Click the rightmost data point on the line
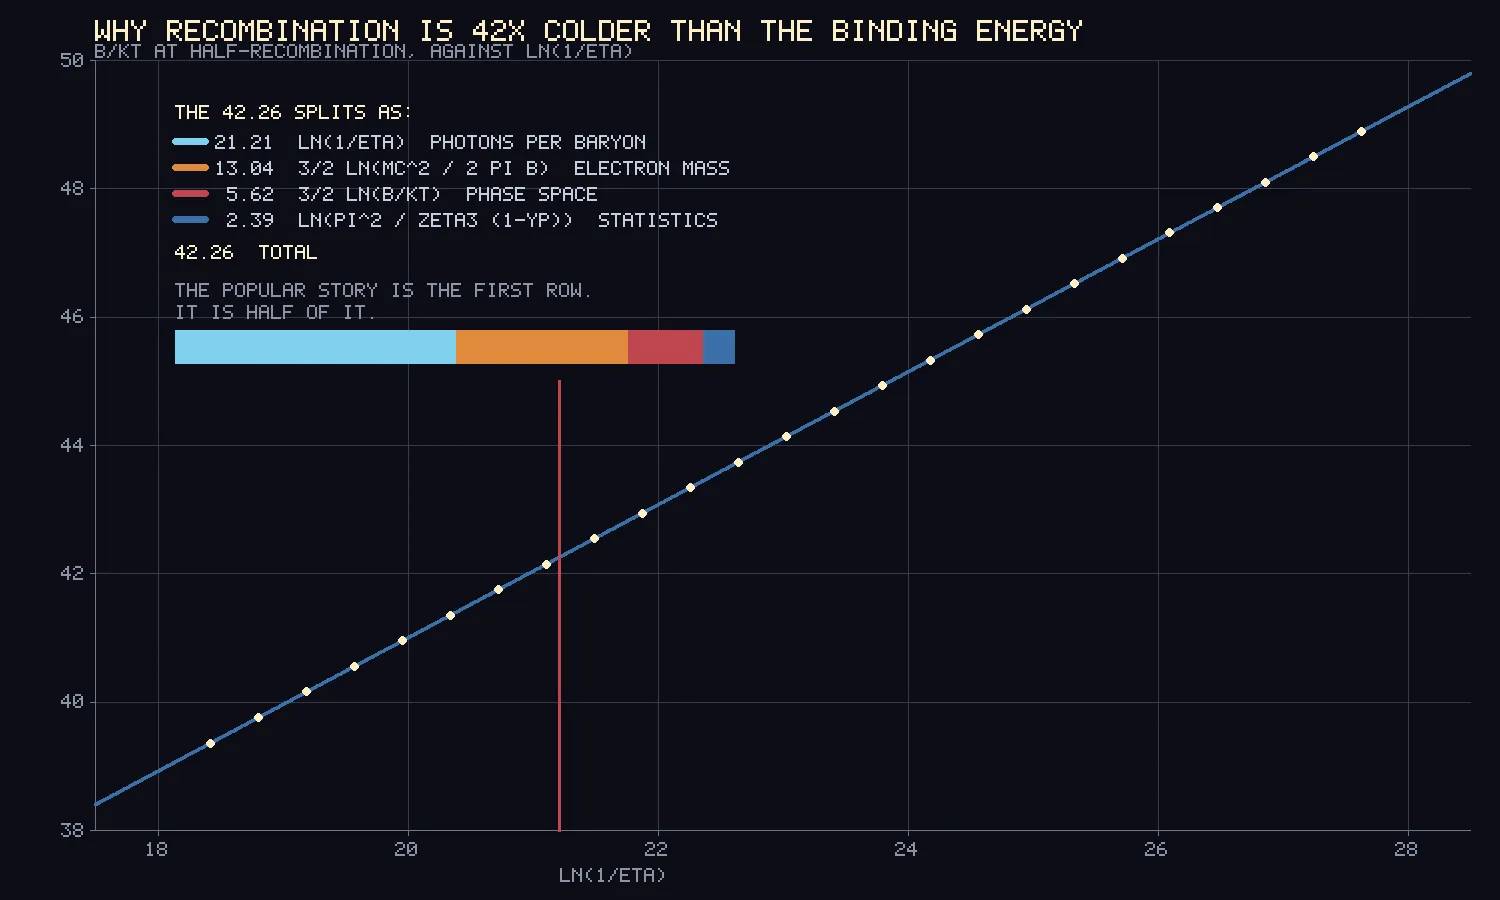 point(1361,132)
